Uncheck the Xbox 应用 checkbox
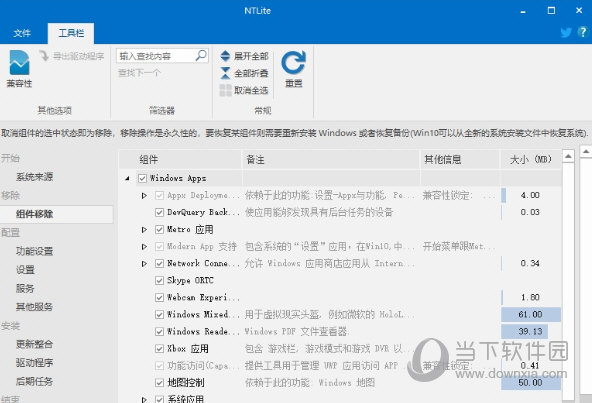This screenshot has width=592, height=403. pyautogui.click(x=159, y=349)
